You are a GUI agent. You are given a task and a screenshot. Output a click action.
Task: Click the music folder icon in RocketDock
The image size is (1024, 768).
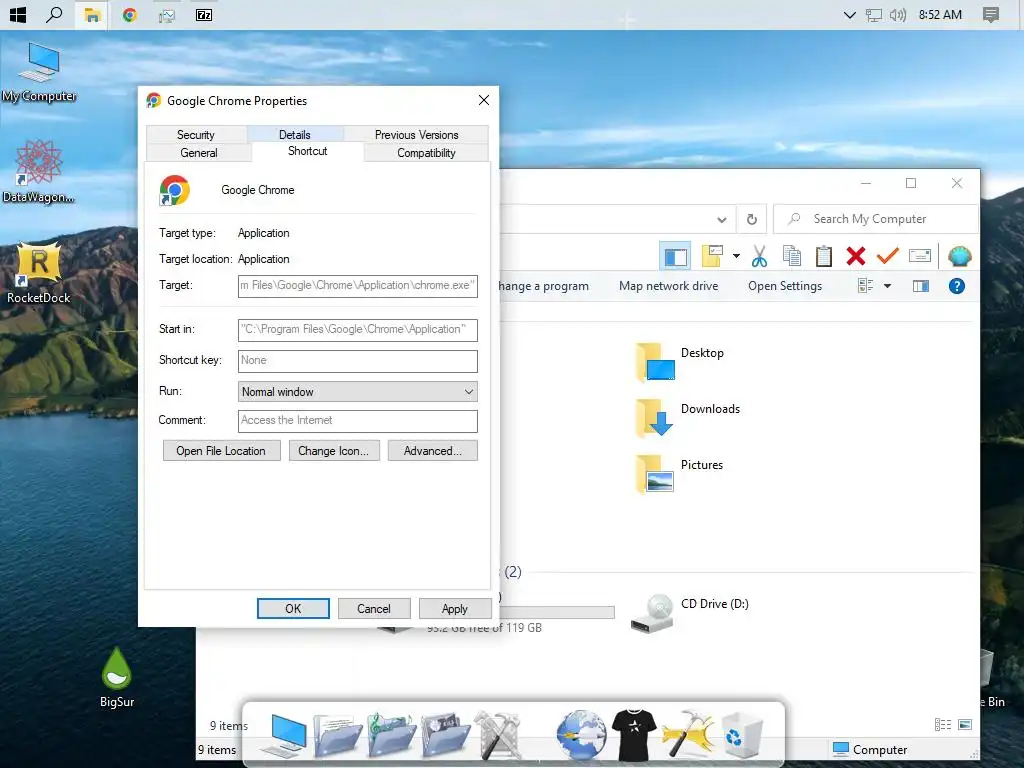(391, 735)
